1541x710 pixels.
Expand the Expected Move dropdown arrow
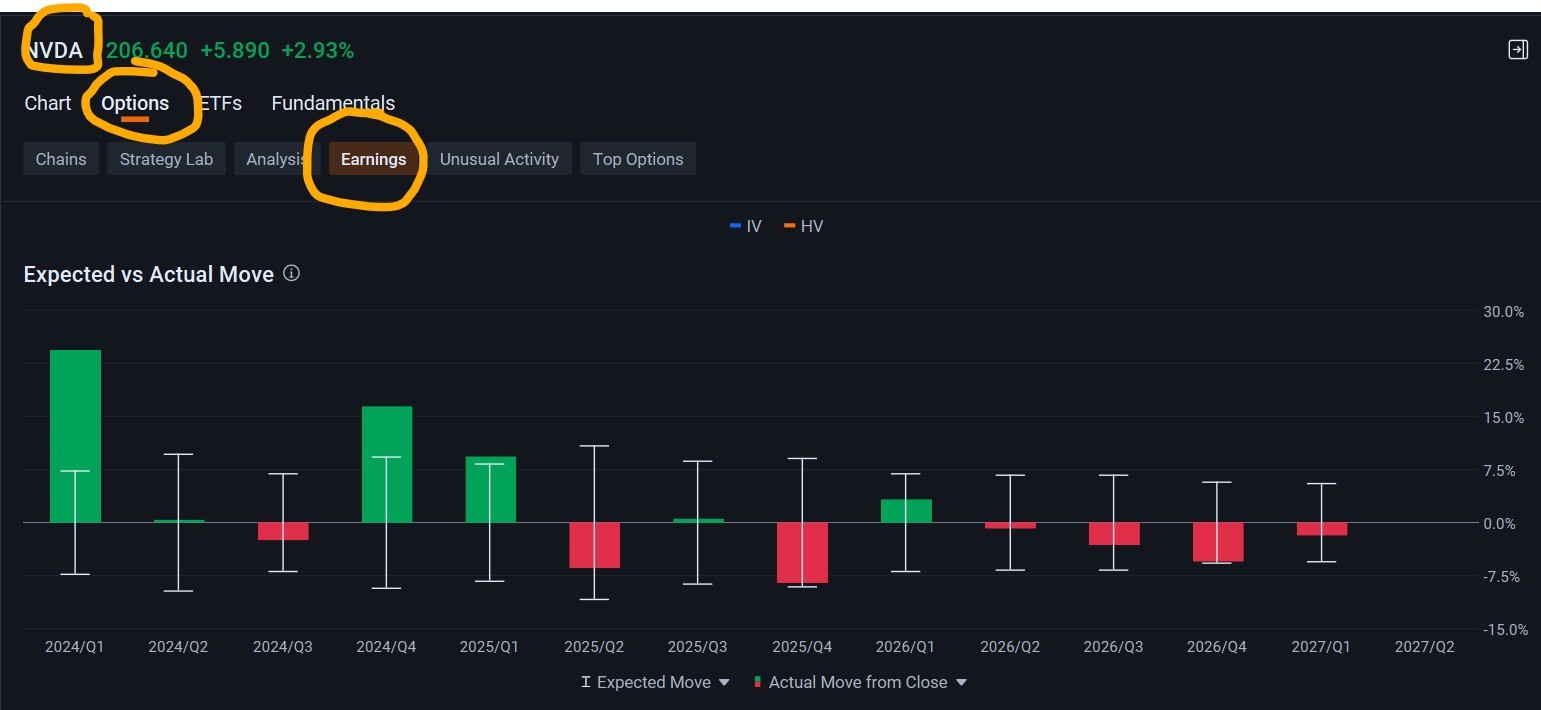(x=724, y=682)
